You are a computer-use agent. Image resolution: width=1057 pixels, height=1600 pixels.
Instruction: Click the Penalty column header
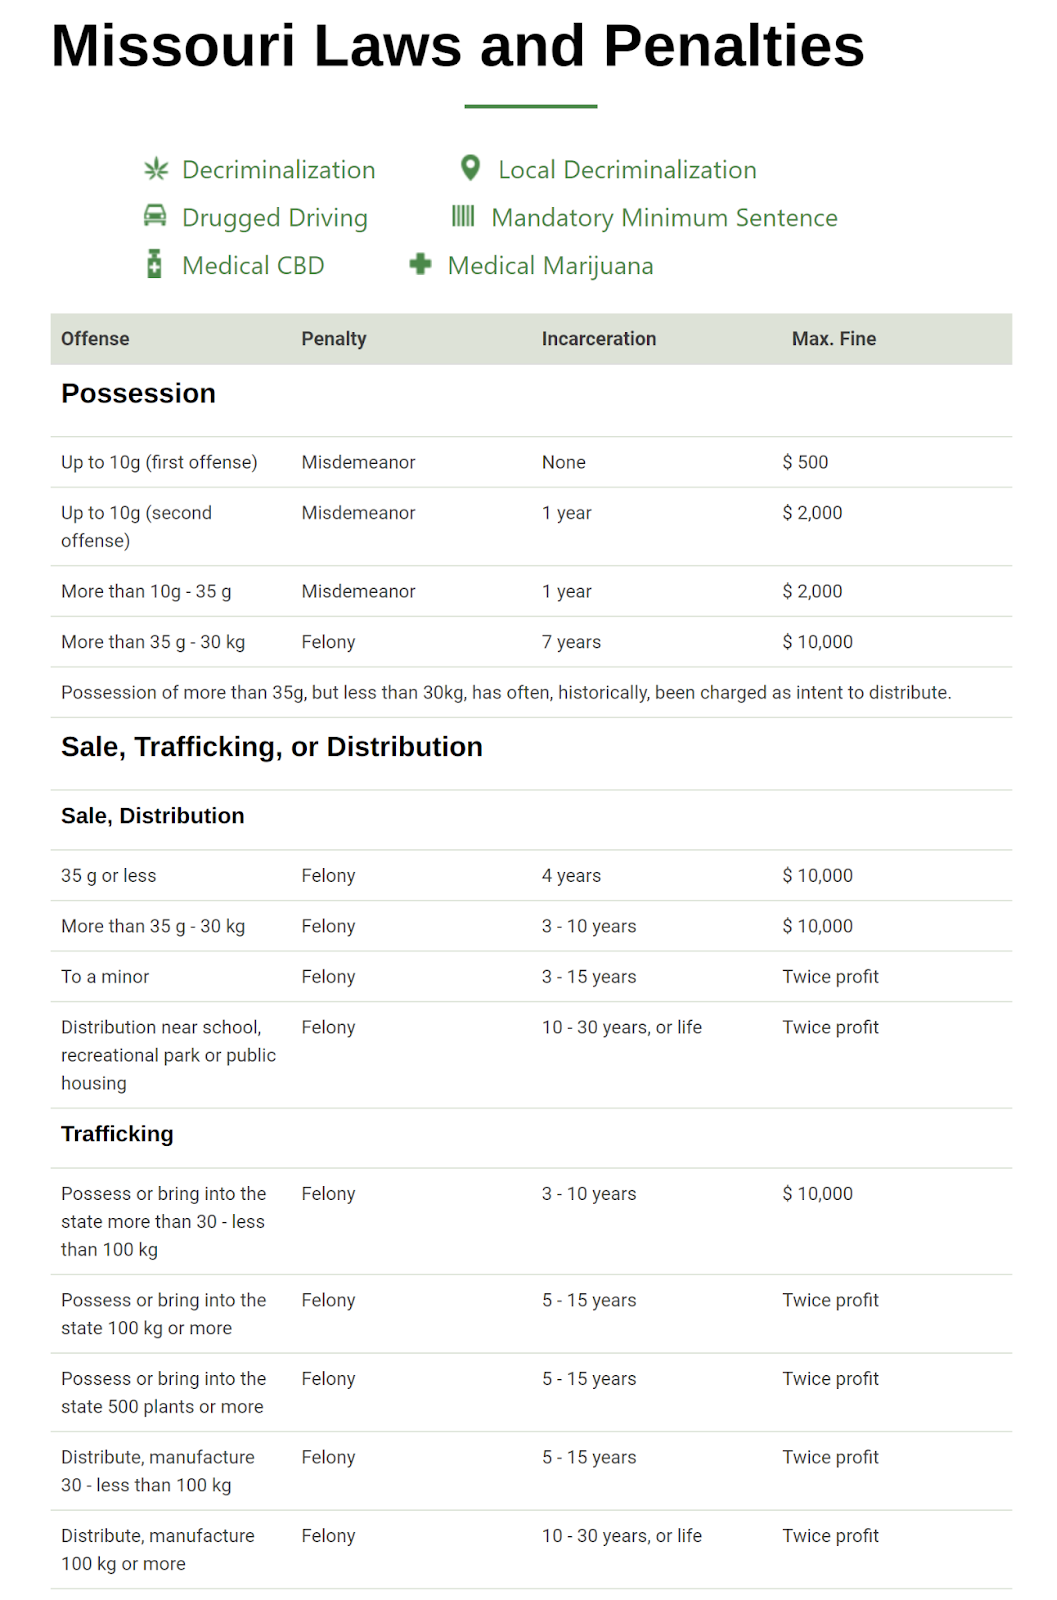pos(334,339)
